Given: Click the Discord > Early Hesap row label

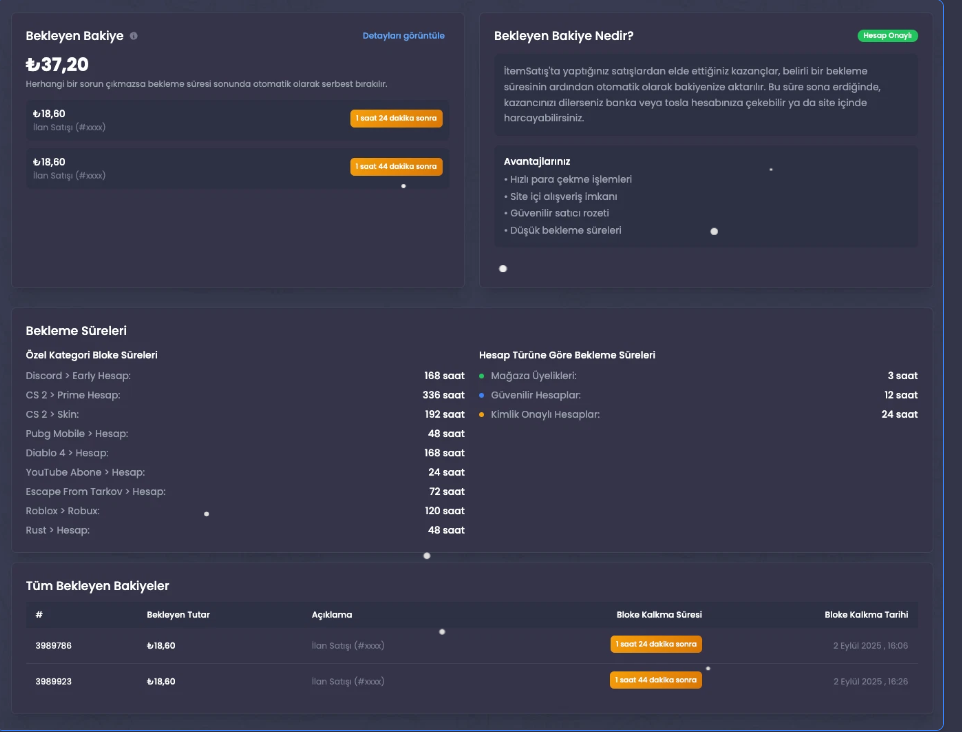Looking at the screenshot, I should (x=78, y=376).
